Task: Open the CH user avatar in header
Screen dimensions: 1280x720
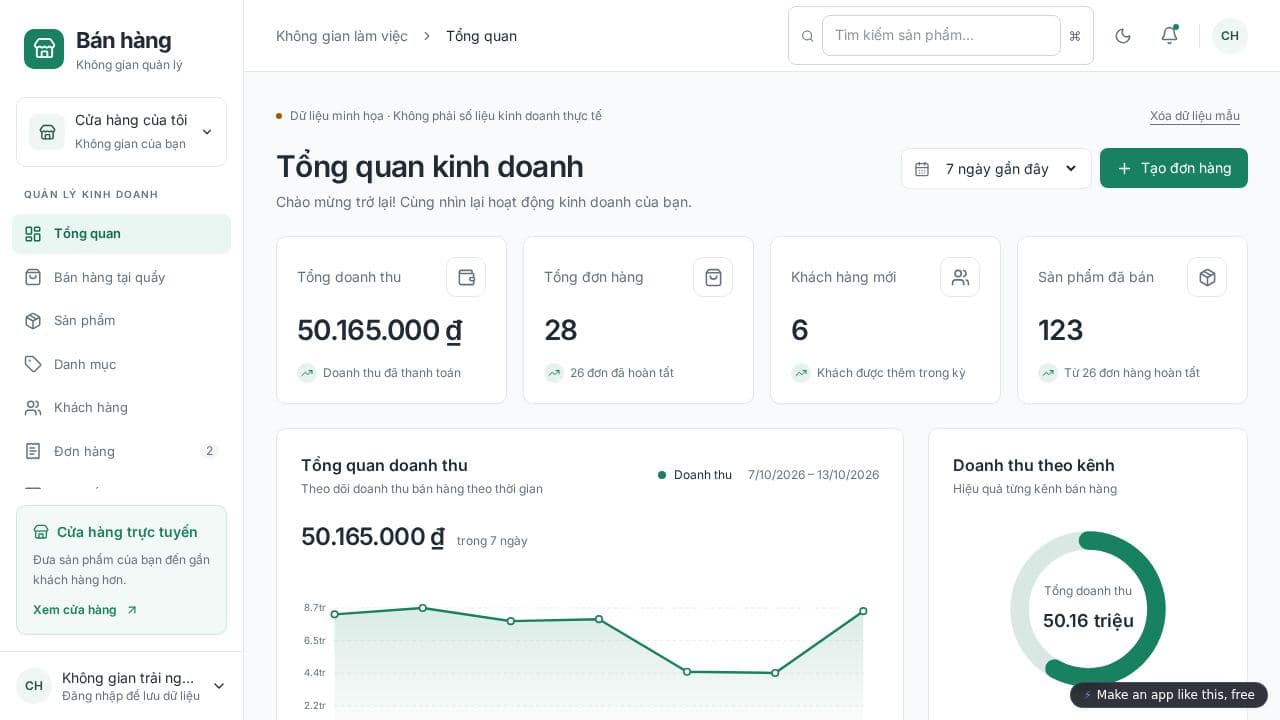Action: pyautogui.click(x=1230, y=36)
